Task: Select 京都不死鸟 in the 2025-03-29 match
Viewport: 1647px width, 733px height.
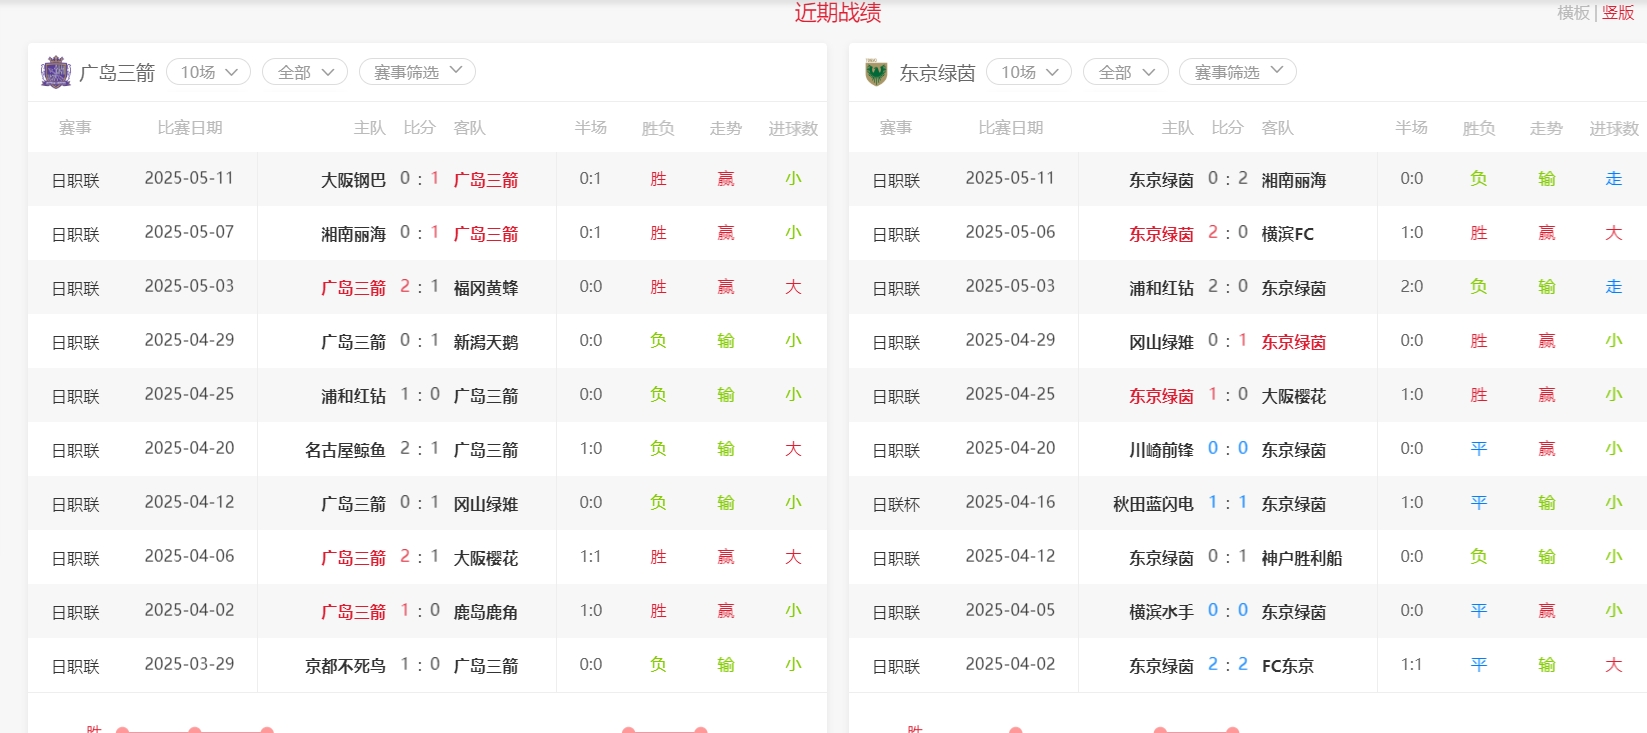Action: (345, 666)
